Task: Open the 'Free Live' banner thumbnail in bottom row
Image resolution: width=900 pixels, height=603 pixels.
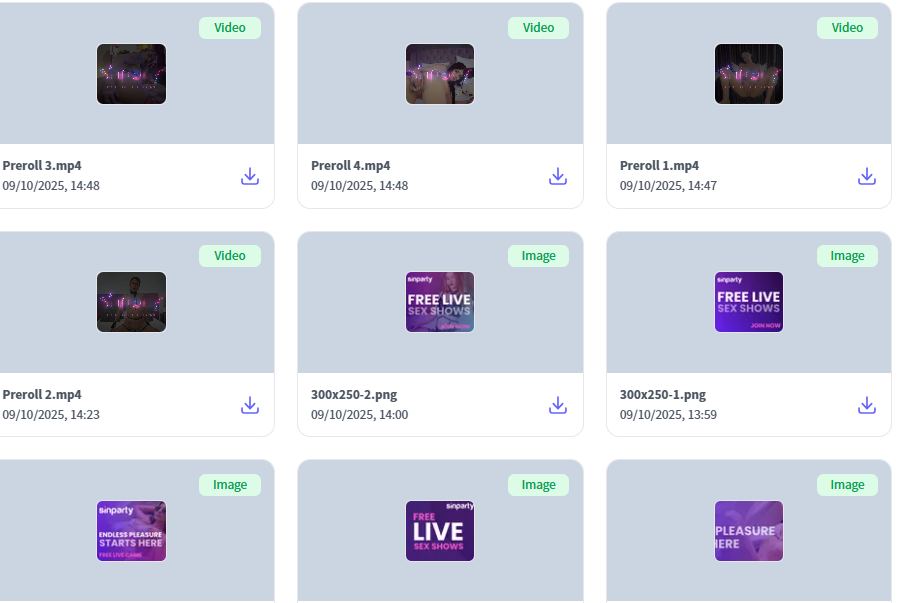Action: click(440, 531)
